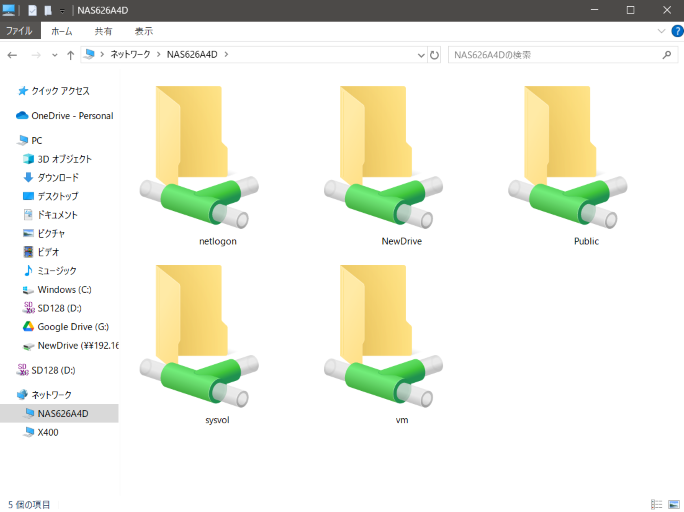
Task: Click the search magnifier icon
Action: coord(667,55)
